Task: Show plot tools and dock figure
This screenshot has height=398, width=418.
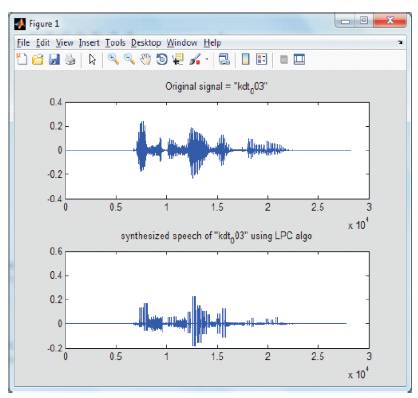Action: coord(299,60)
